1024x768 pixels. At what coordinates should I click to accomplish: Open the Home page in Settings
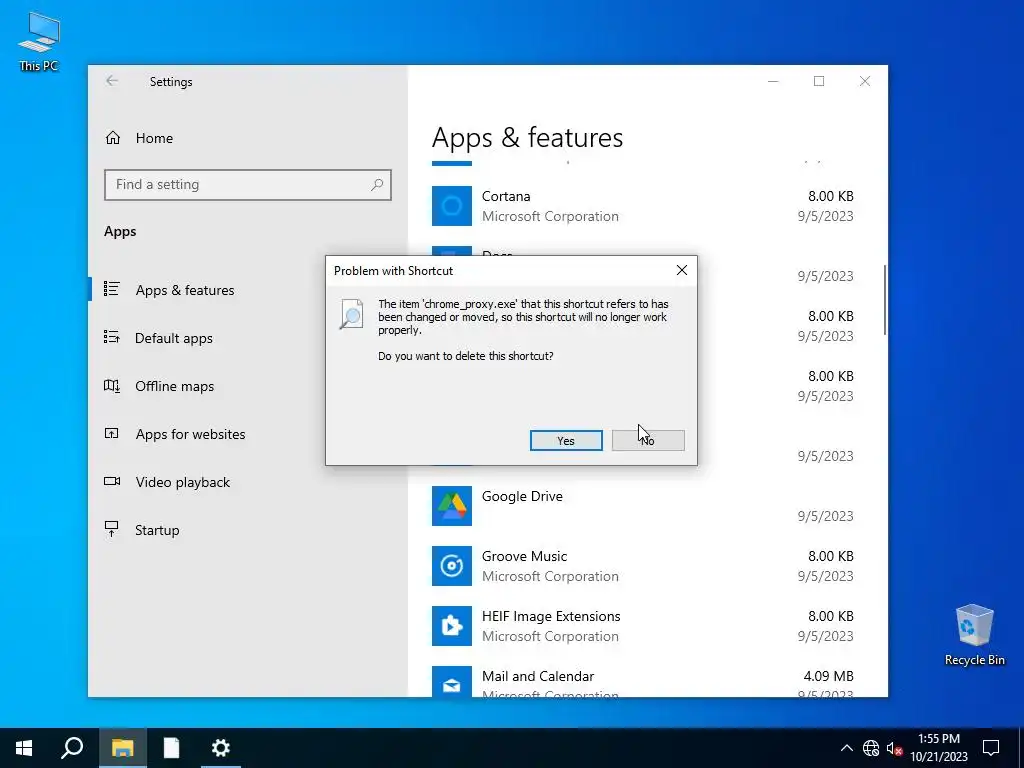pos(154,138)
